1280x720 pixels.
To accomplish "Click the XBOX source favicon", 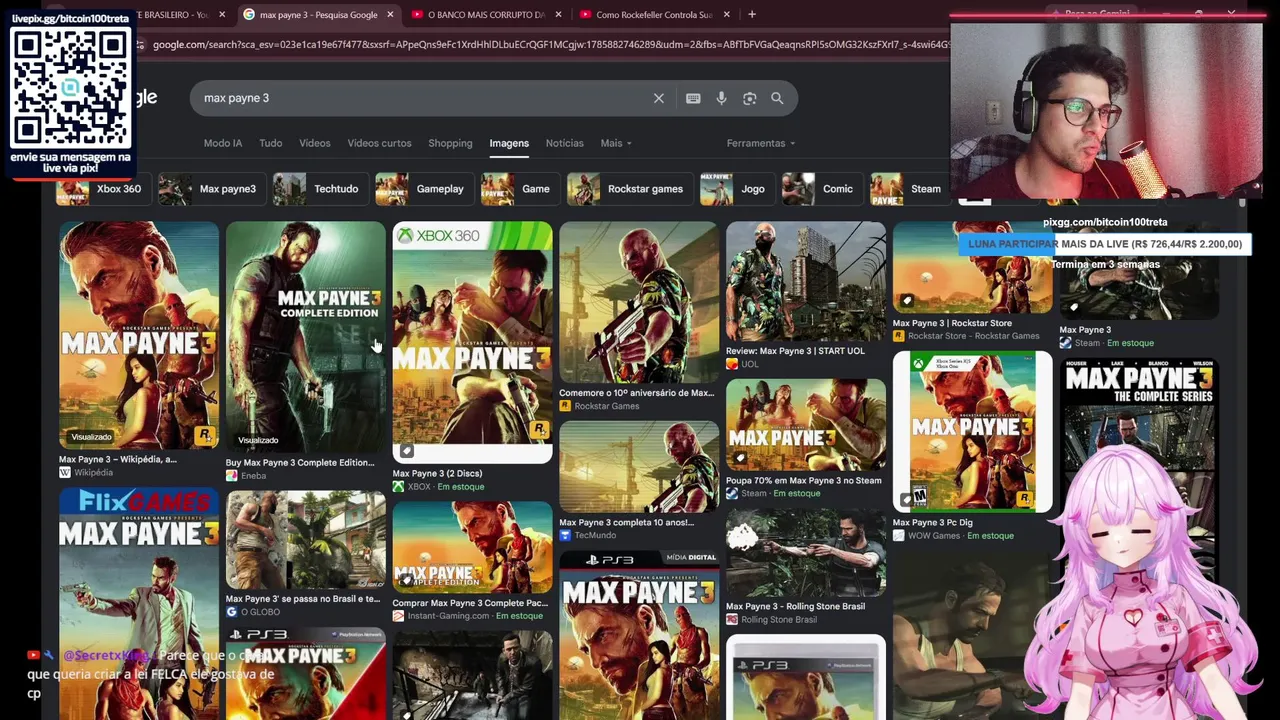I will (398, 487).
